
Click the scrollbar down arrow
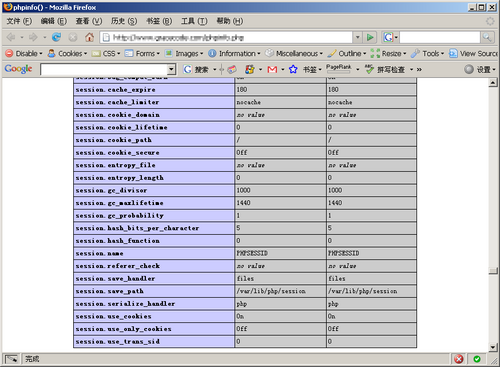click(493, 347)
